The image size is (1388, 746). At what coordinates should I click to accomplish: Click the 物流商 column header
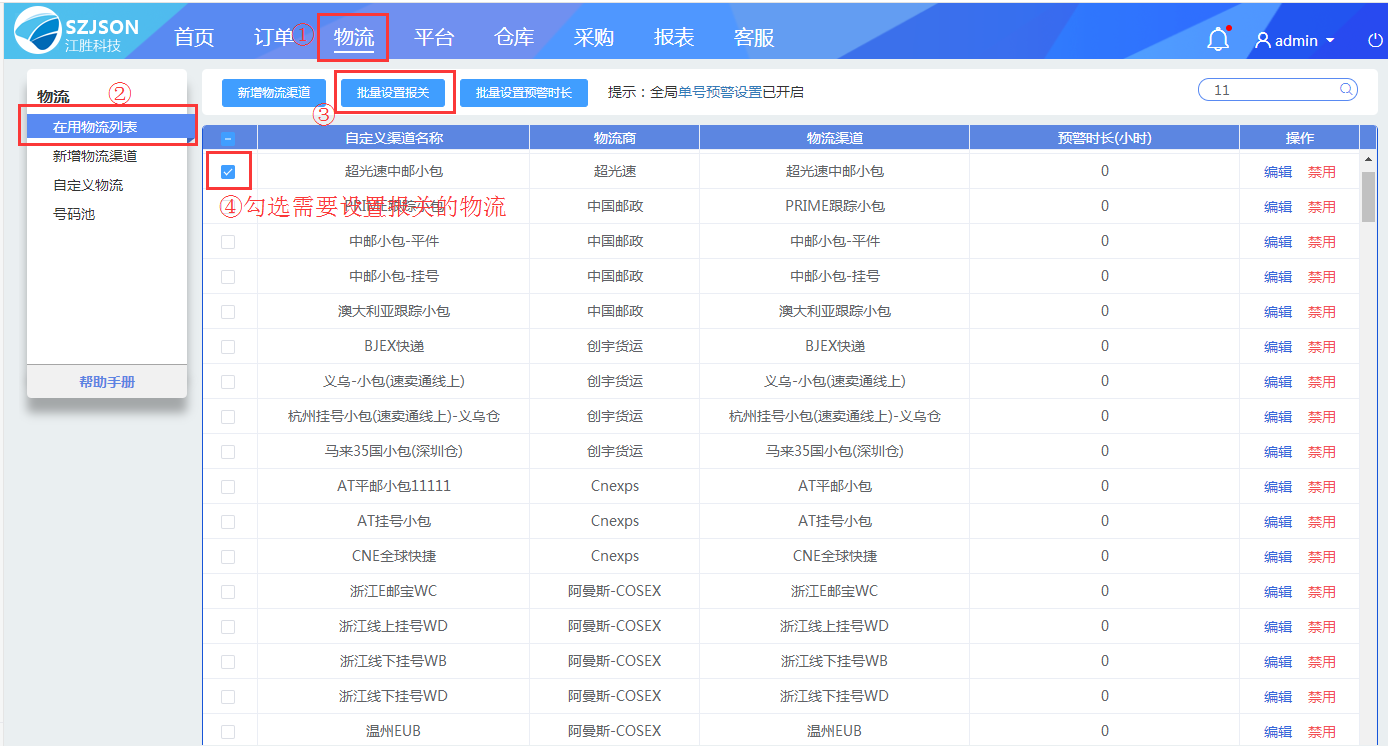point(615,138)
